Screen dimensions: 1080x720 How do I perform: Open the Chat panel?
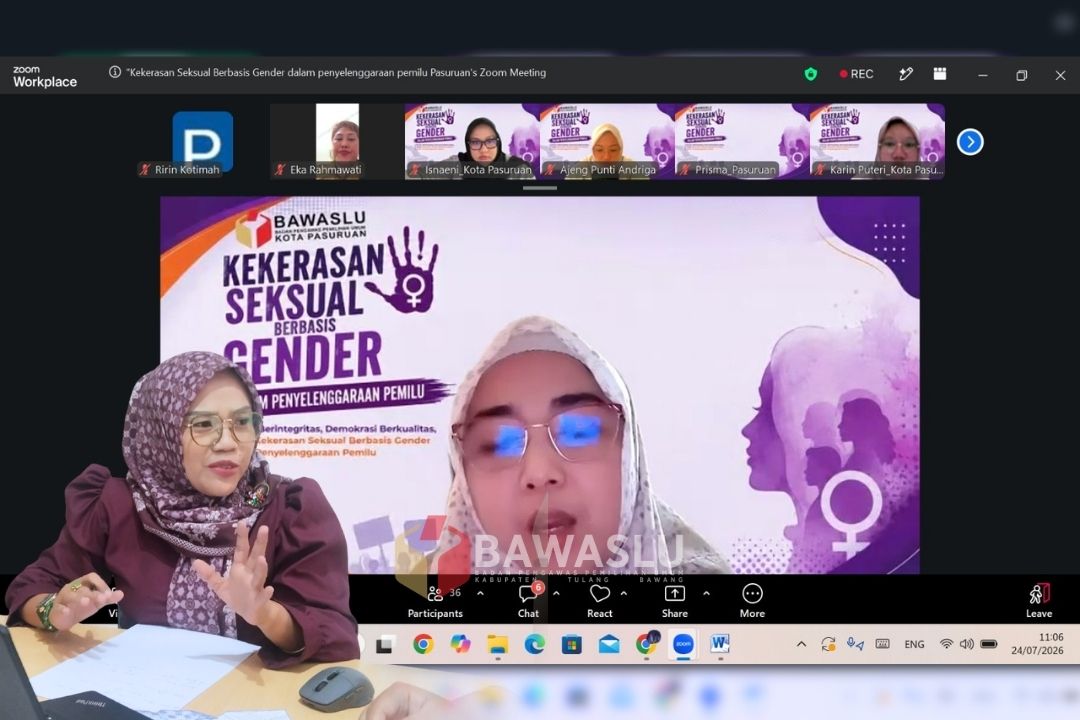528,601
